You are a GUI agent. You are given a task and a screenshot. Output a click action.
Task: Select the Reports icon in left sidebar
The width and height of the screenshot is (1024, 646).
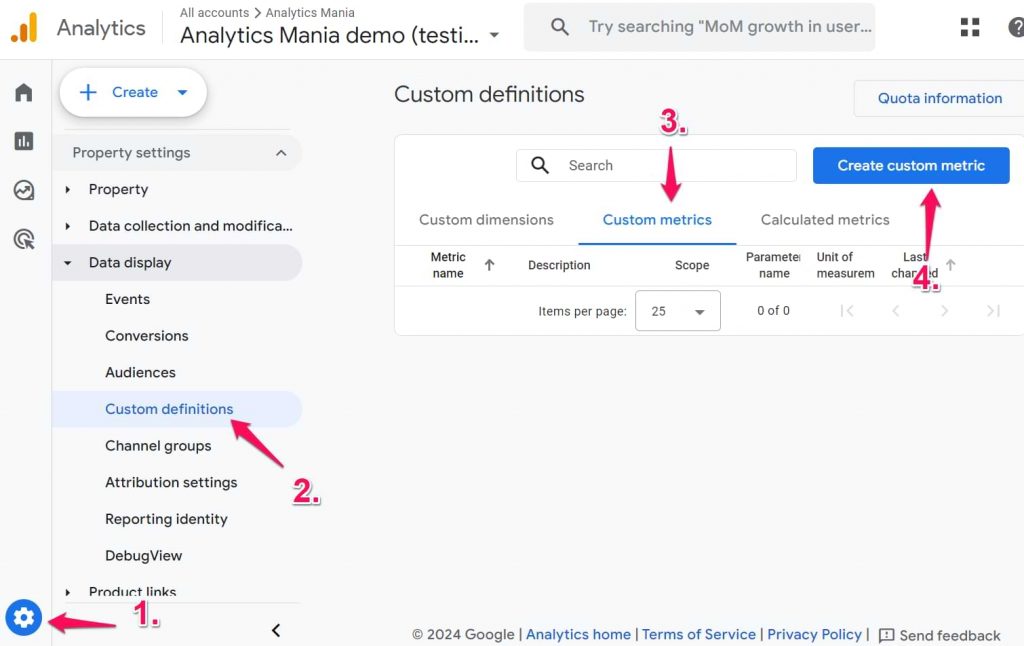(x=23, y=141)
